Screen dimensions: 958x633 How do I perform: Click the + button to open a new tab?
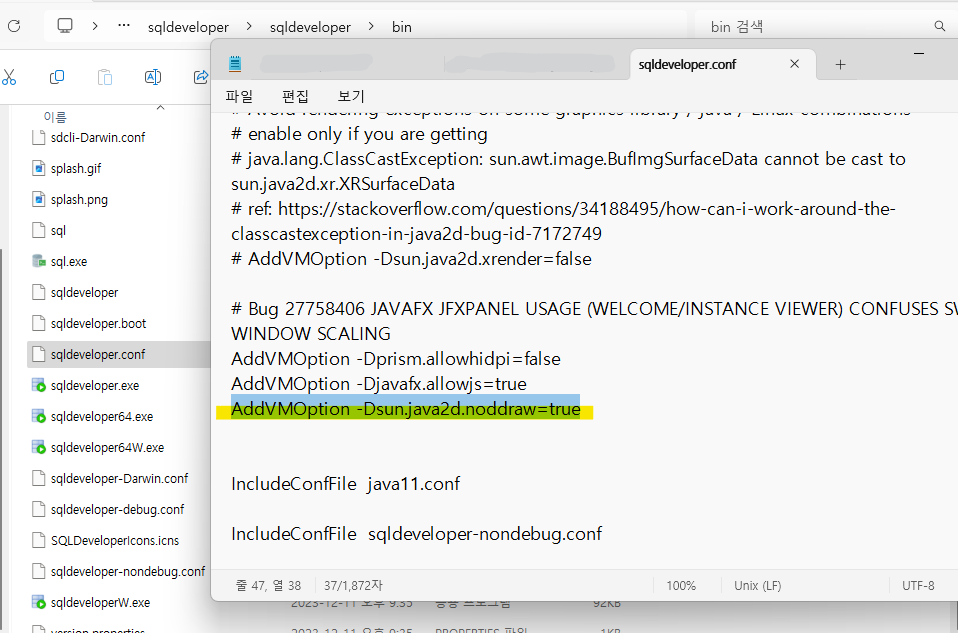coord(840,63)
